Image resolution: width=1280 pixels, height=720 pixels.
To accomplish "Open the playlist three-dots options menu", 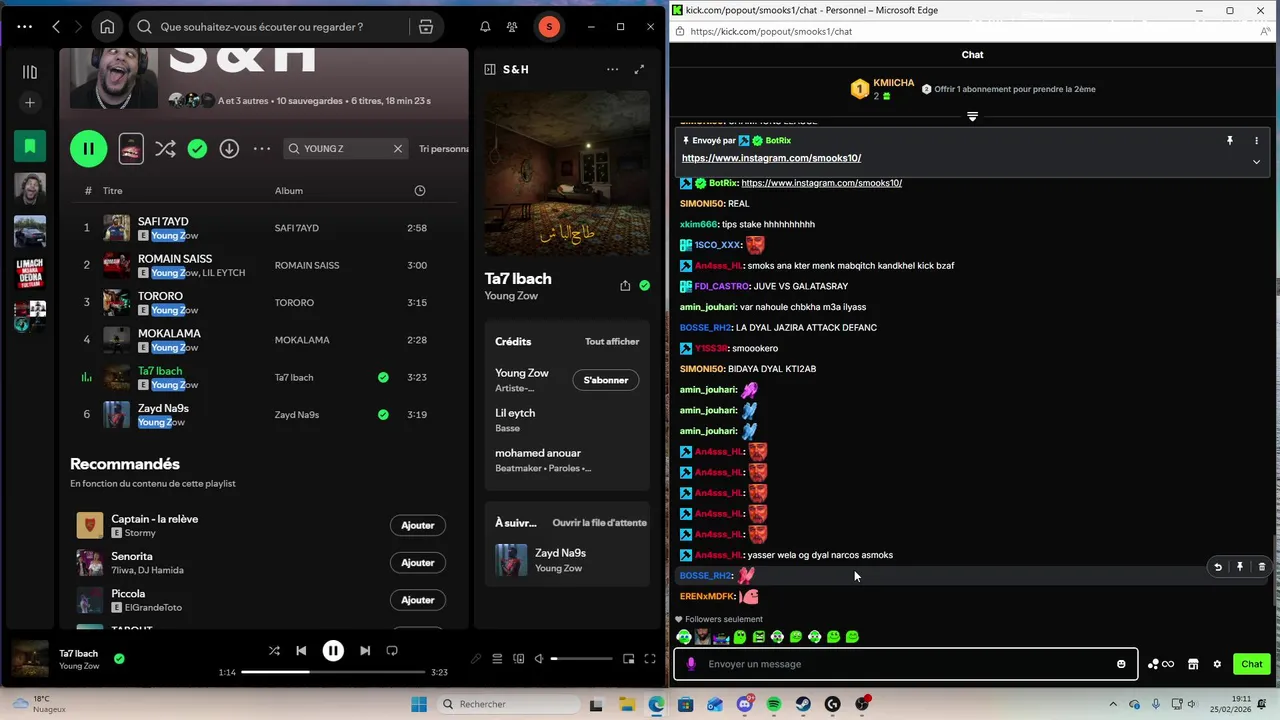I will [262, 149].
